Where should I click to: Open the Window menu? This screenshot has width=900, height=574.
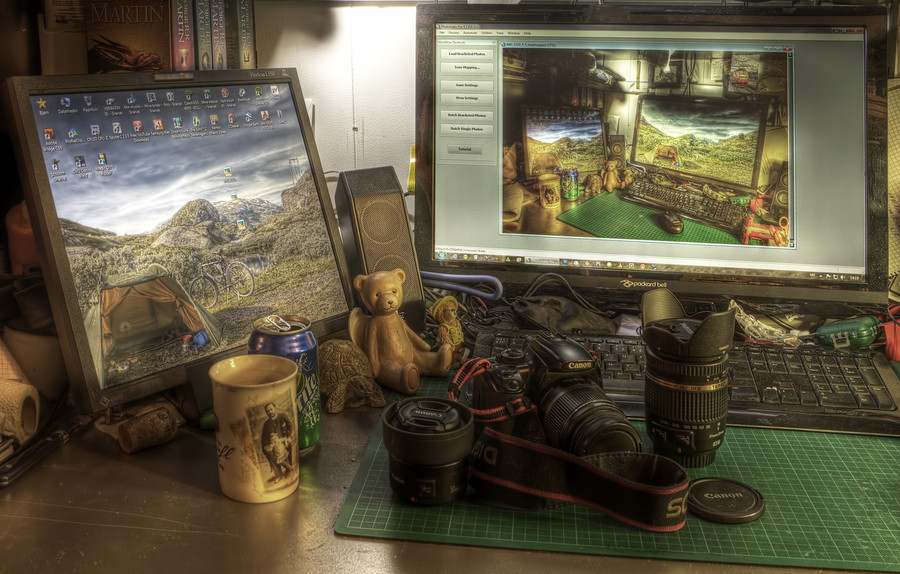click(514, 33)
